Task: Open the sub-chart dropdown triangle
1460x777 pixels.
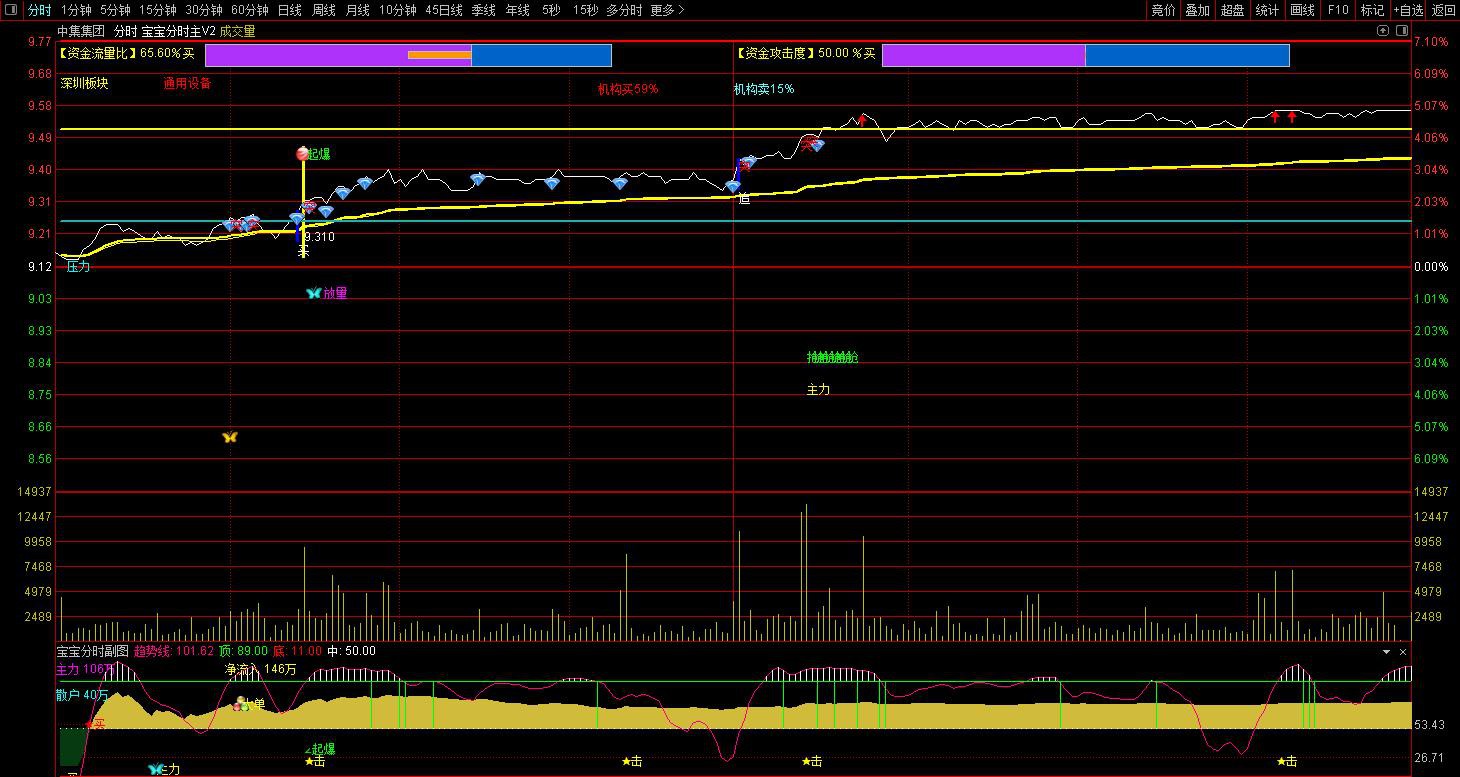Action: (1386, 652)
